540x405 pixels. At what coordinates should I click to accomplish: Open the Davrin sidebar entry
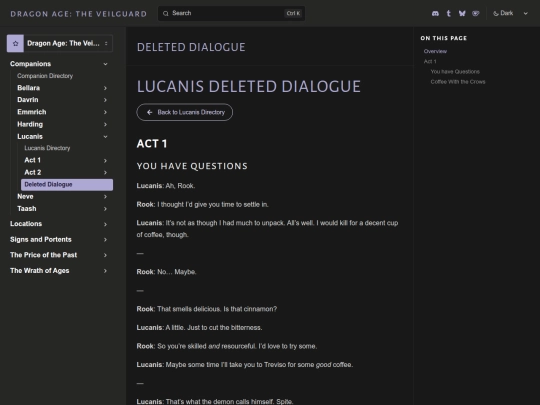pos(28,100)
